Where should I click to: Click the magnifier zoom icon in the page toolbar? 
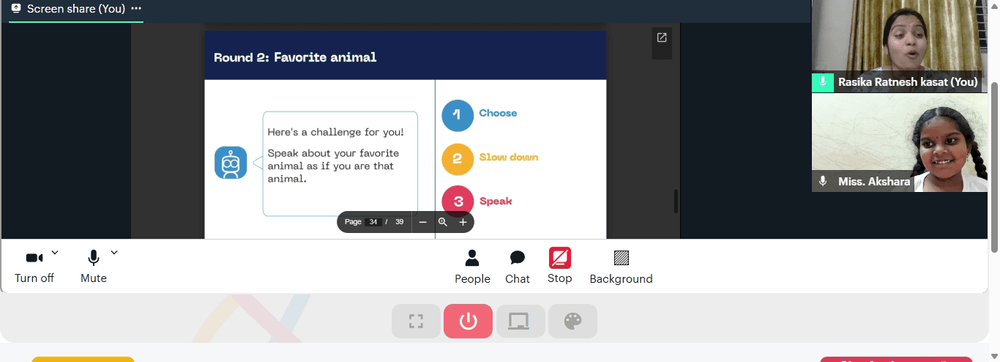pyautogui.click(x=442, y=222)
